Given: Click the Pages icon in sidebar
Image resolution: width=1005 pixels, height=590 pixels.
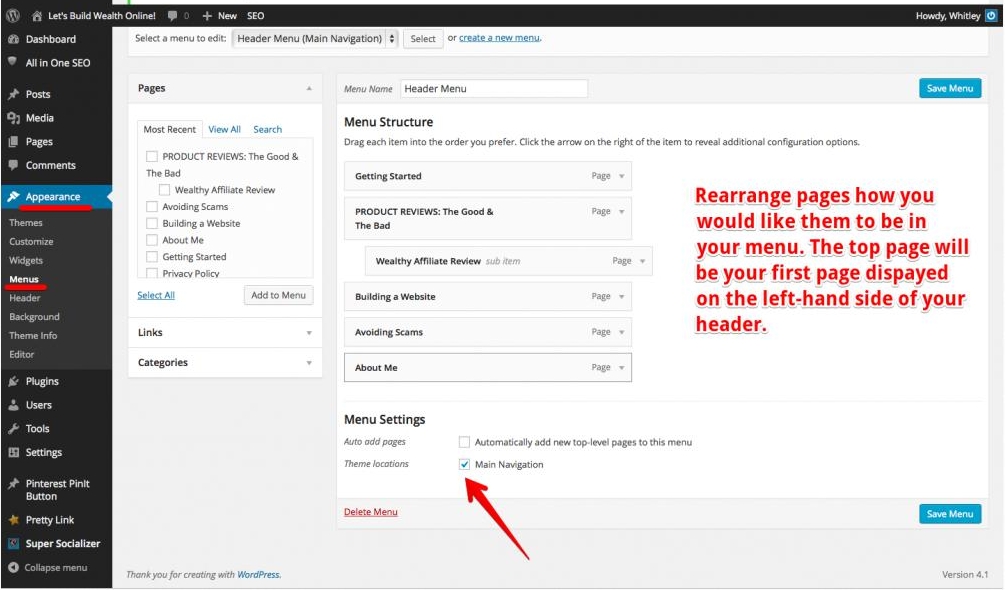Looking at the screenshot, I should [x=13, y=142].
